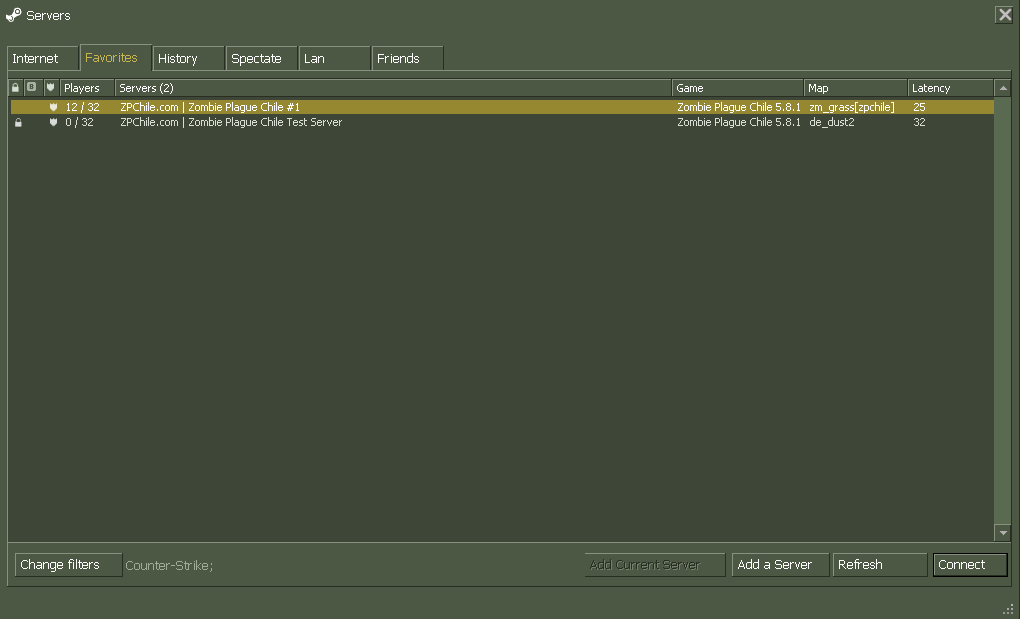Connect to the selected server
Viewport: 1020px width, 619px height.
(x=970, y=564)
